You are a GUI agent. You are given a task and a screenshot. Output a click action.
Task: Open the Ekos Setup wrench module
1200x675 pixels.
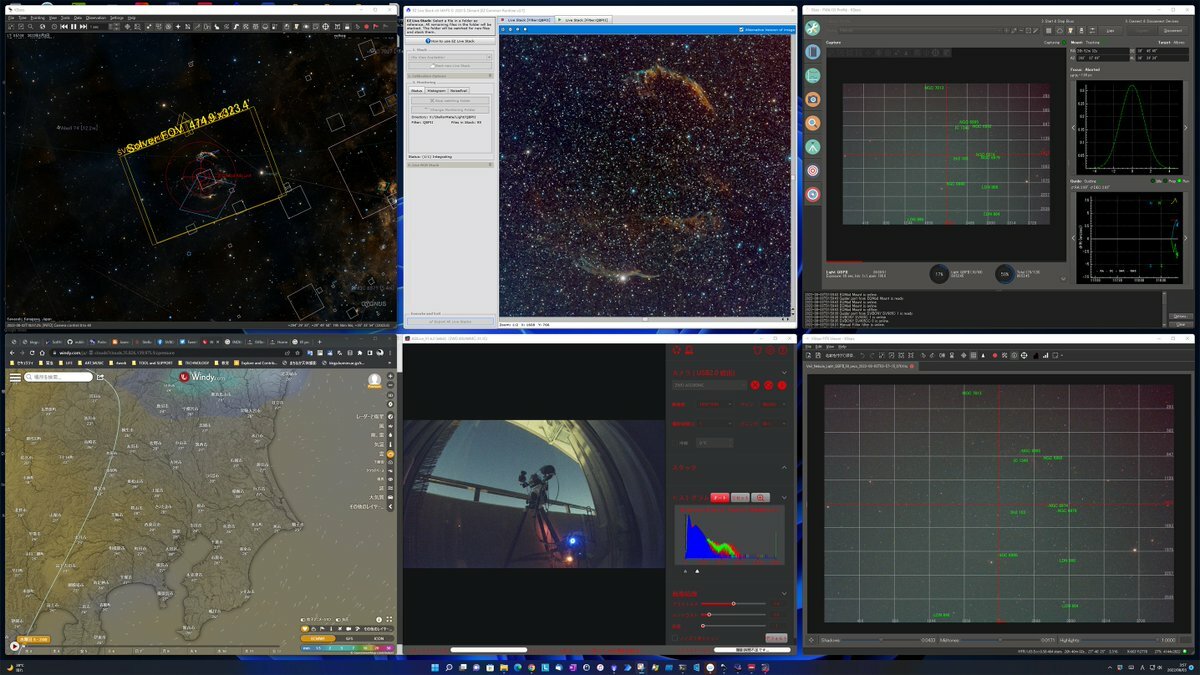coord(813,28)
